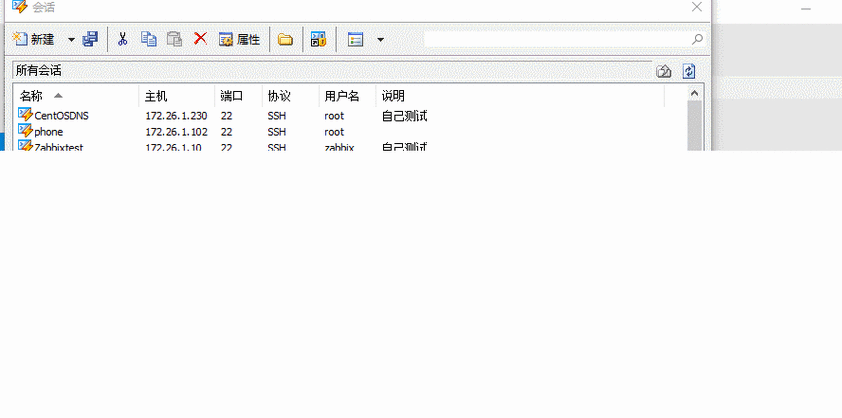Click the go up folder icon
This screenshot has width=842, height=418.
pyautogui.click(x=663, y=71)
